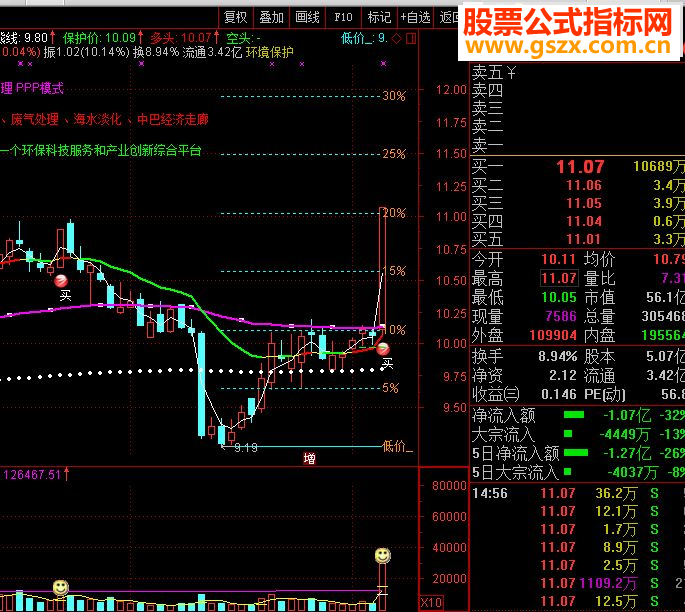Viewport: 685px width, 612px height.
Task: Click the 12.5万 tick trade row
Action: coord(616,601)
